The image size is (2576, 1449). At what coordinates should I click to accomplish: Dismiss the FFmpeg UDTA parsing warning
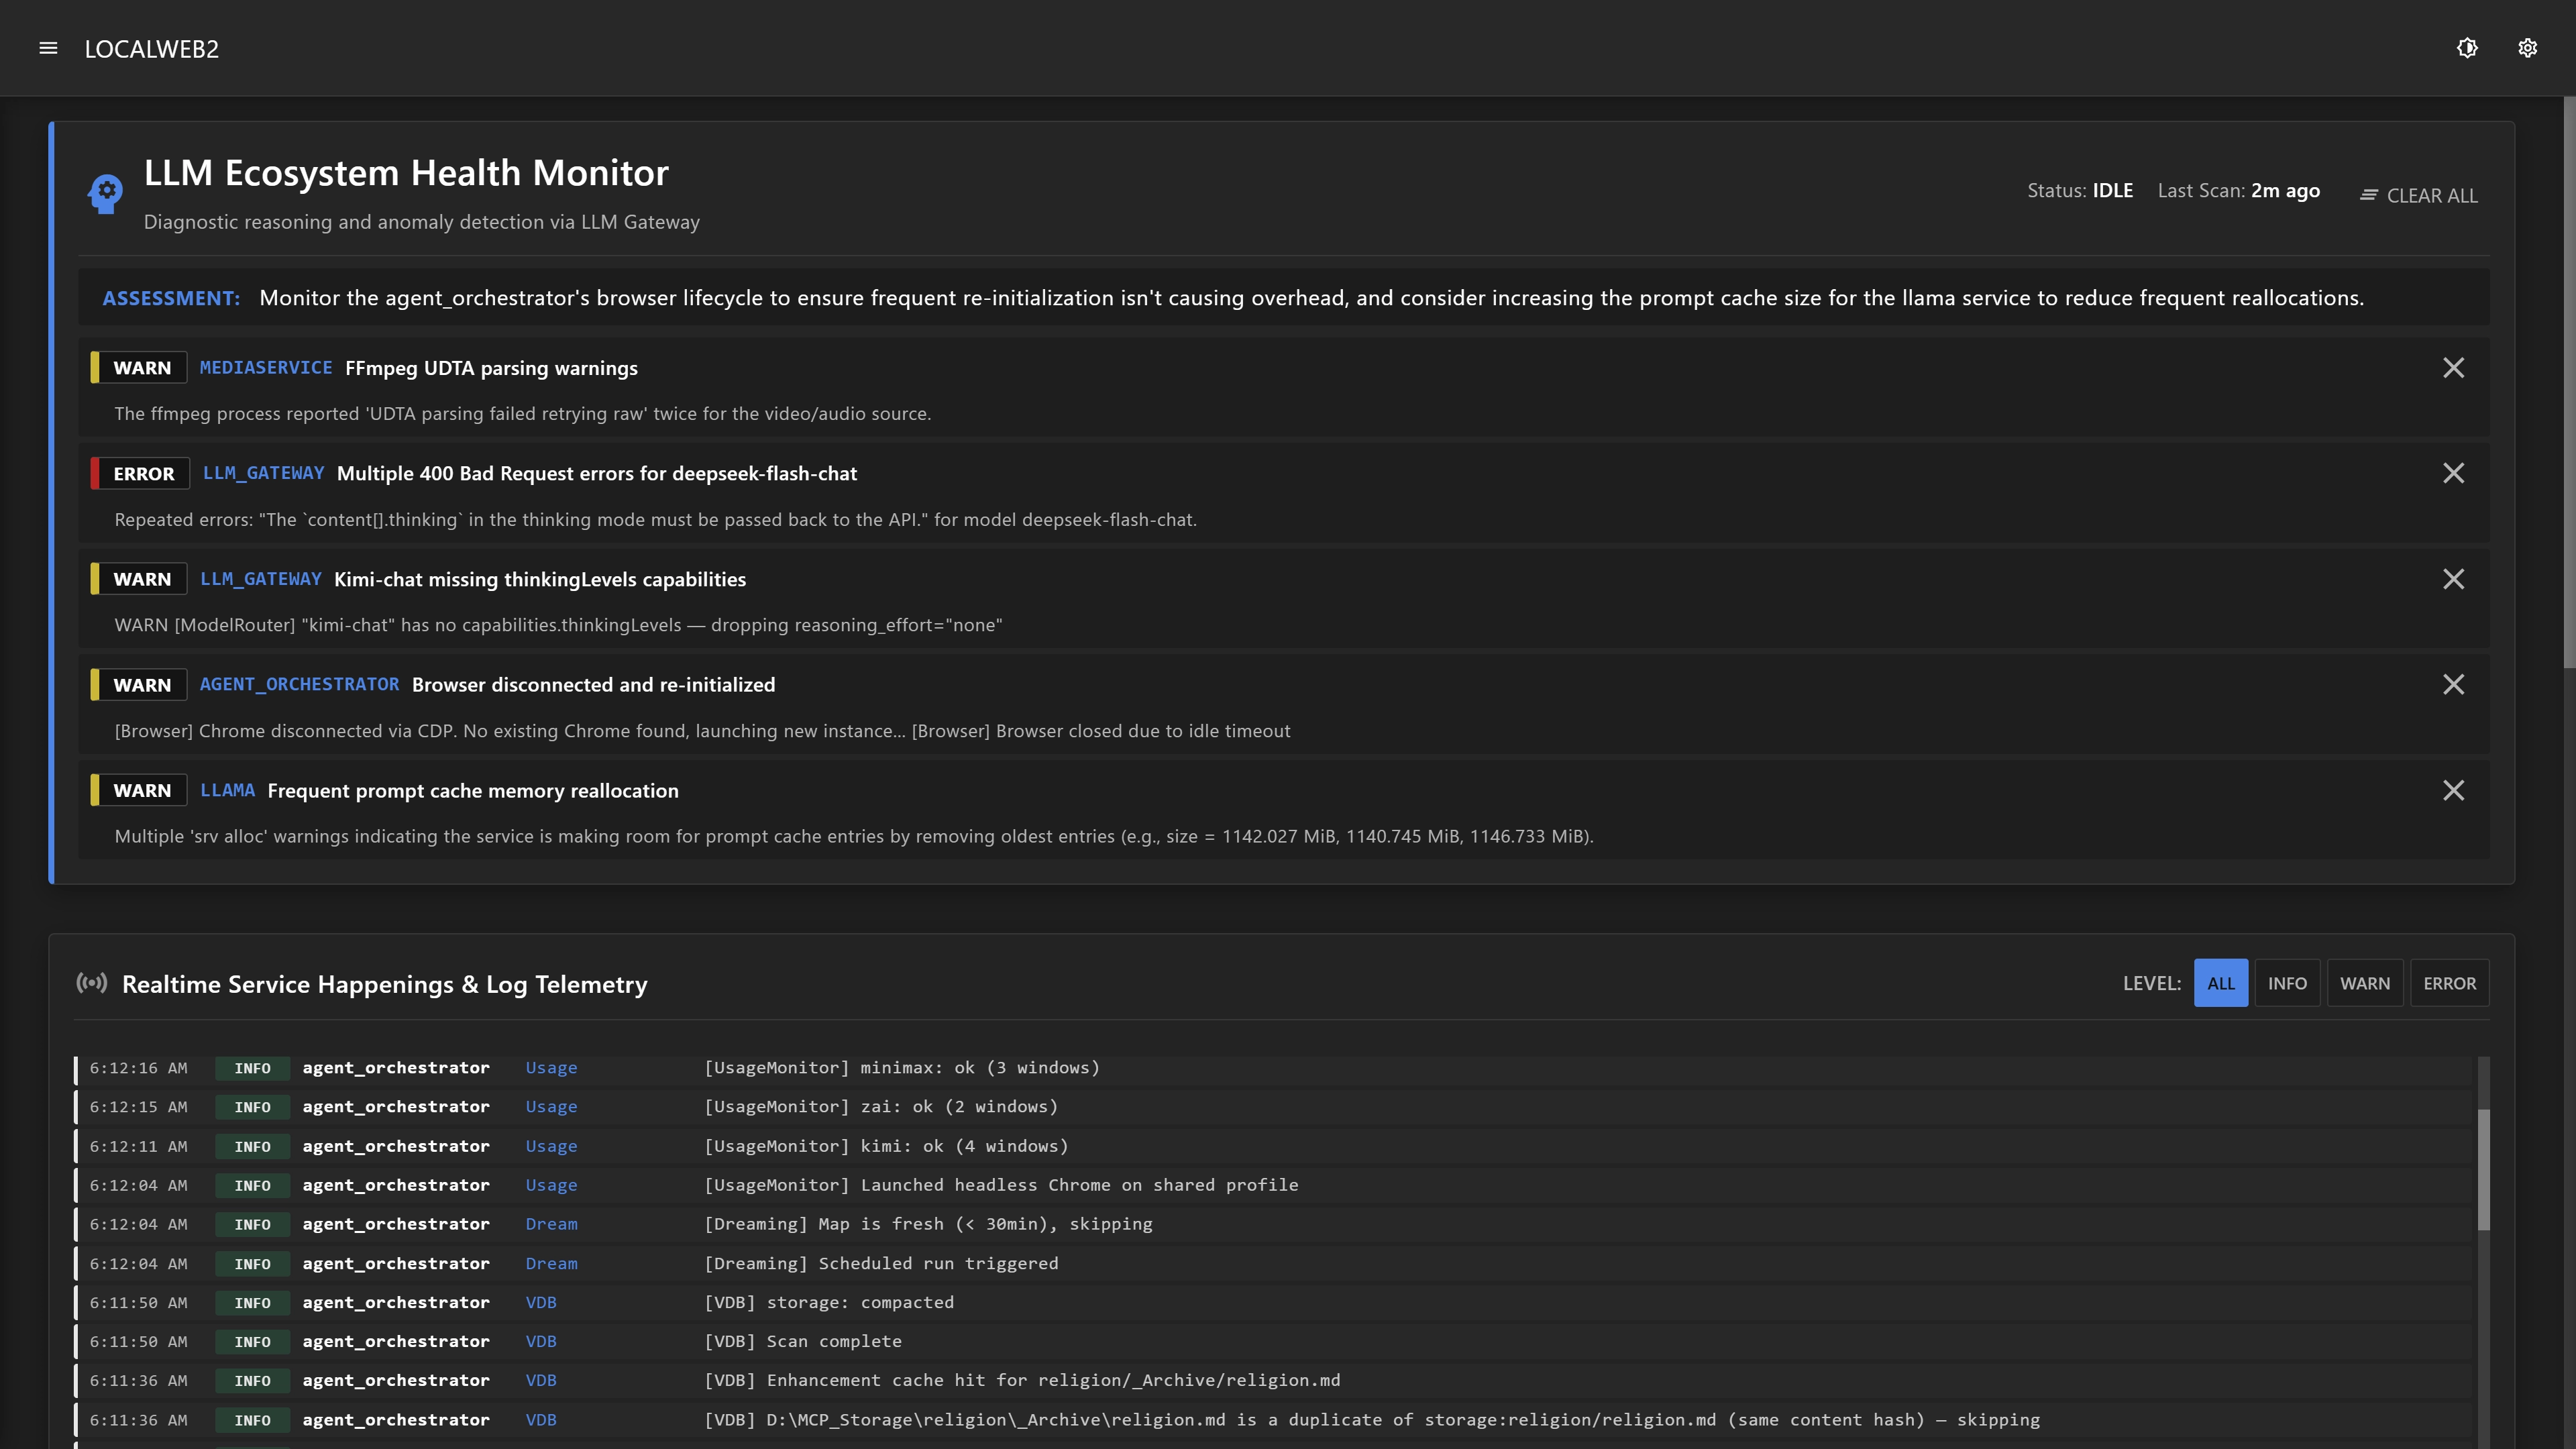pyautogui.click(x=2453, y=368)
